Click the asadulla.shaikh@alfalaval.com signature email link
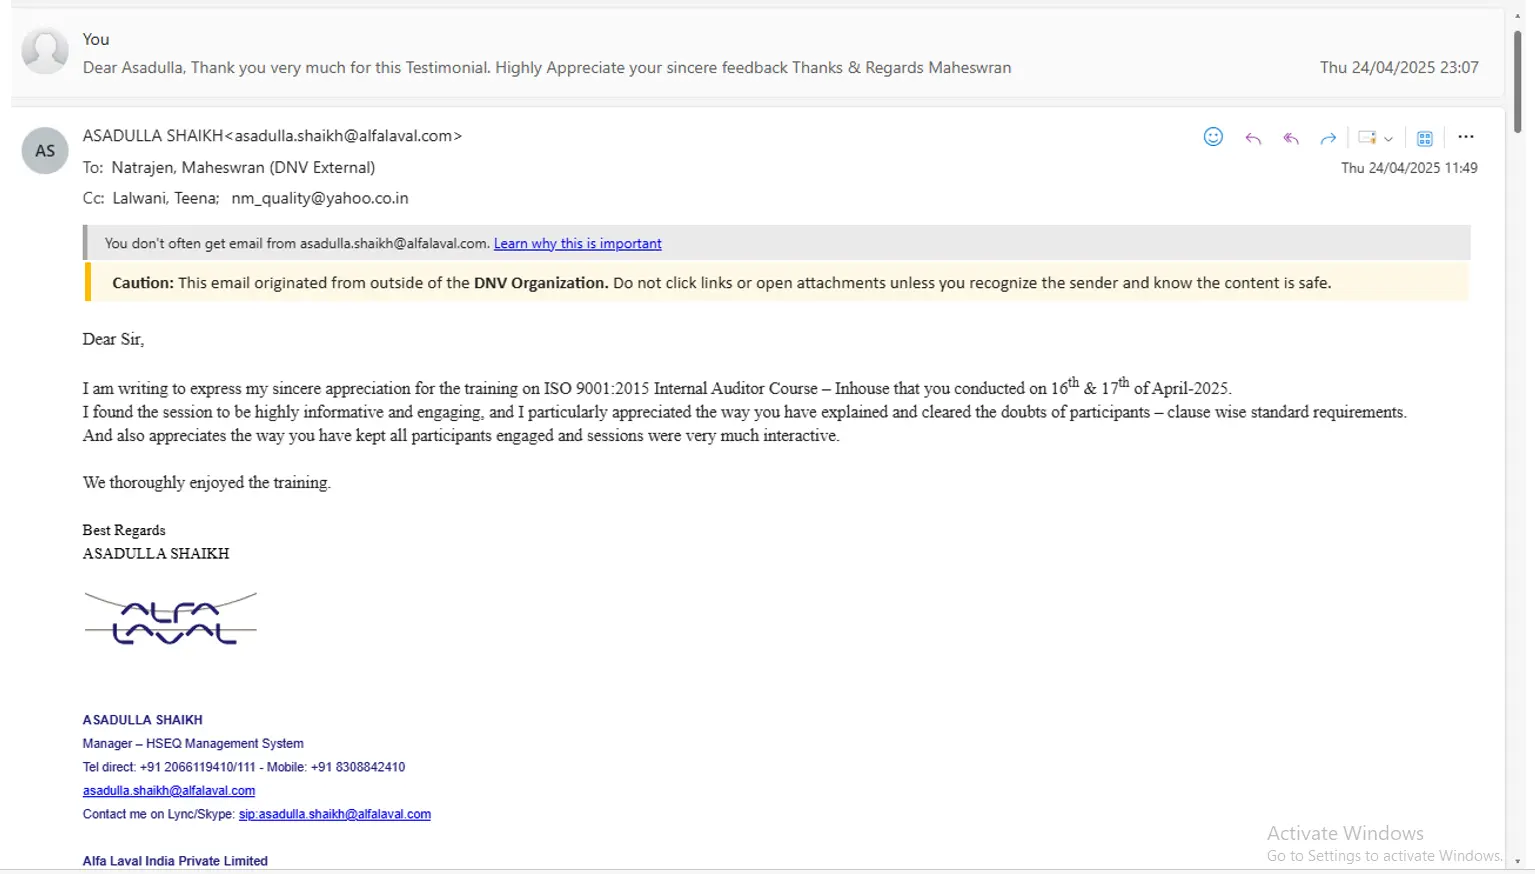The image size is (1535, 874). click(169, 790)
